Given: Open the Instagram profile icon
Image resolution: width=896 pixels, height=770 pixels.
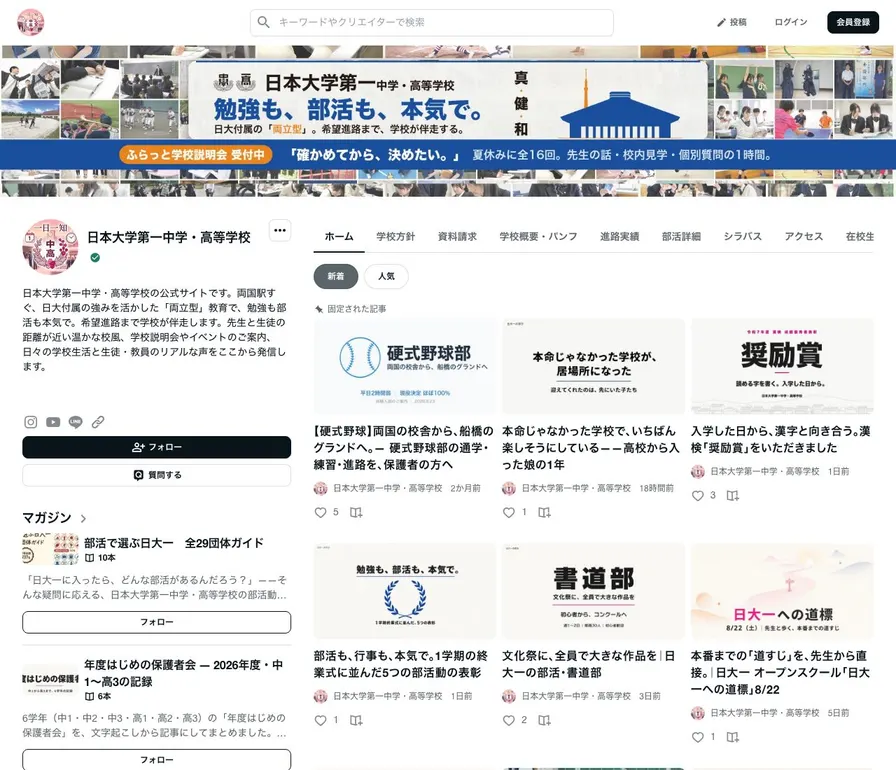Looking at the screenshot, I should point(31,422).
